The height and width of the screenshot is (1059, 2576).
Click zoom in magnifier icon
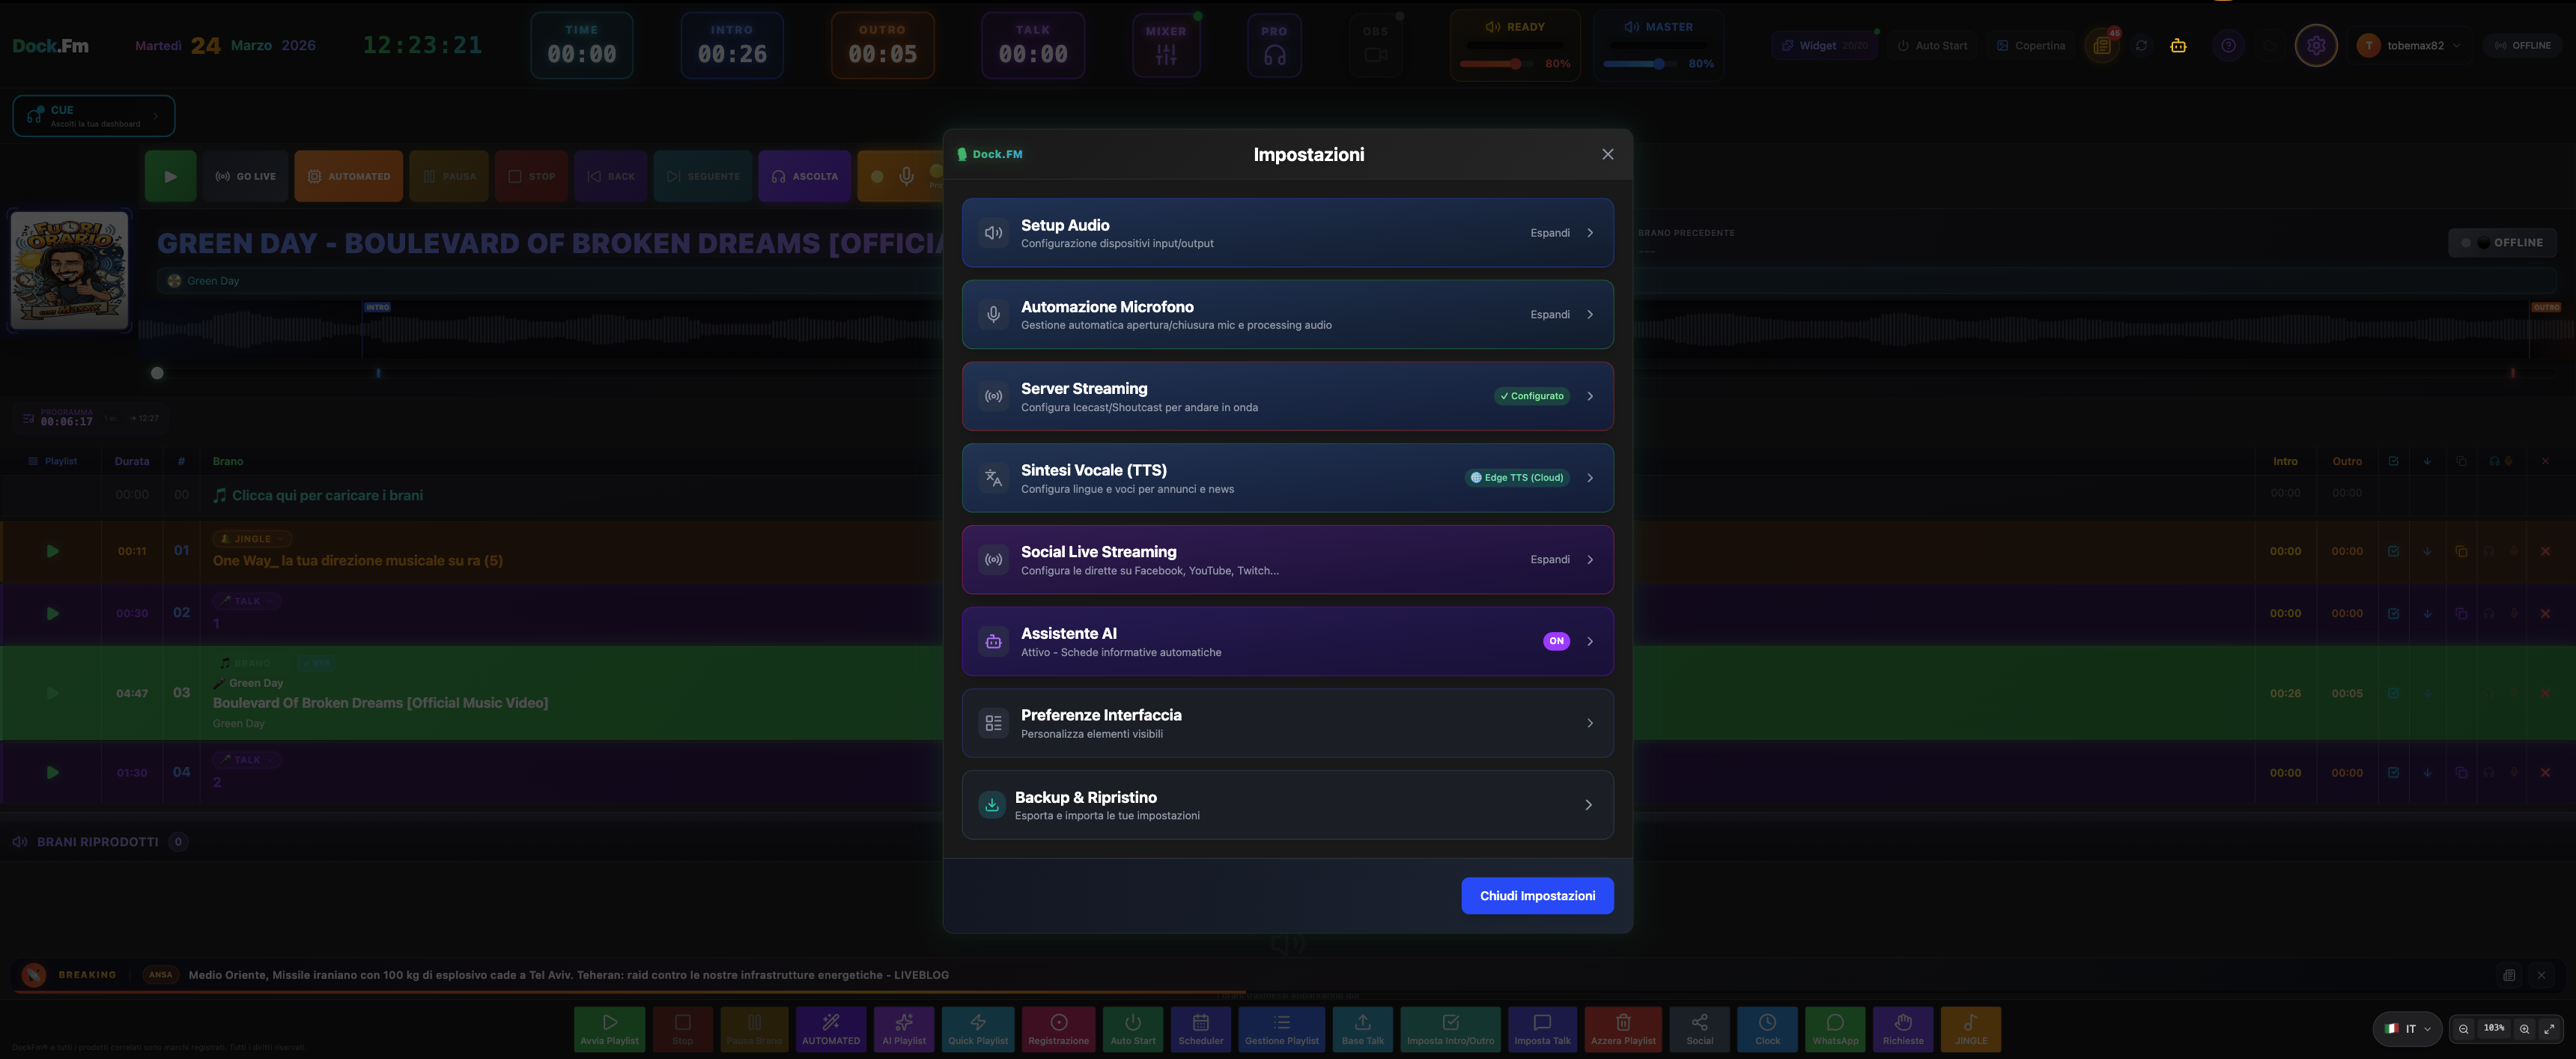click(x=2524, y=1029)
